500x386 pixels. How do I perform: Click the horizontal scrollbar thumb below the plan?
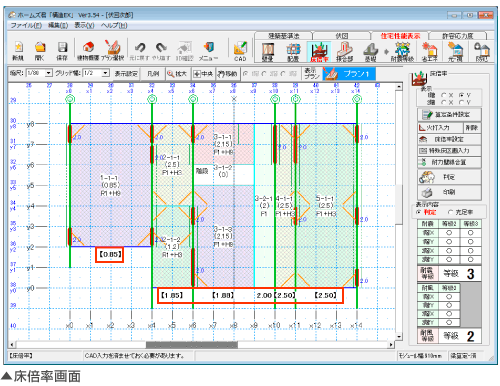[x=192, y=345]
